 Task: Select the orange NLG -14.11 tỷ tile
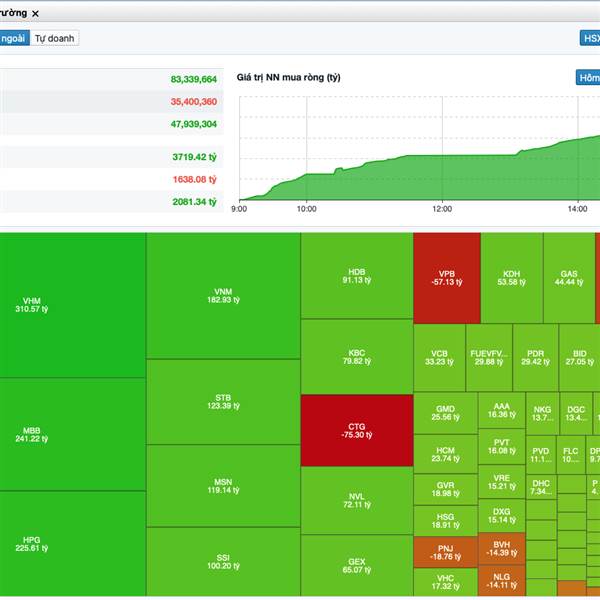pyautogui.click(x=502, y=581)
